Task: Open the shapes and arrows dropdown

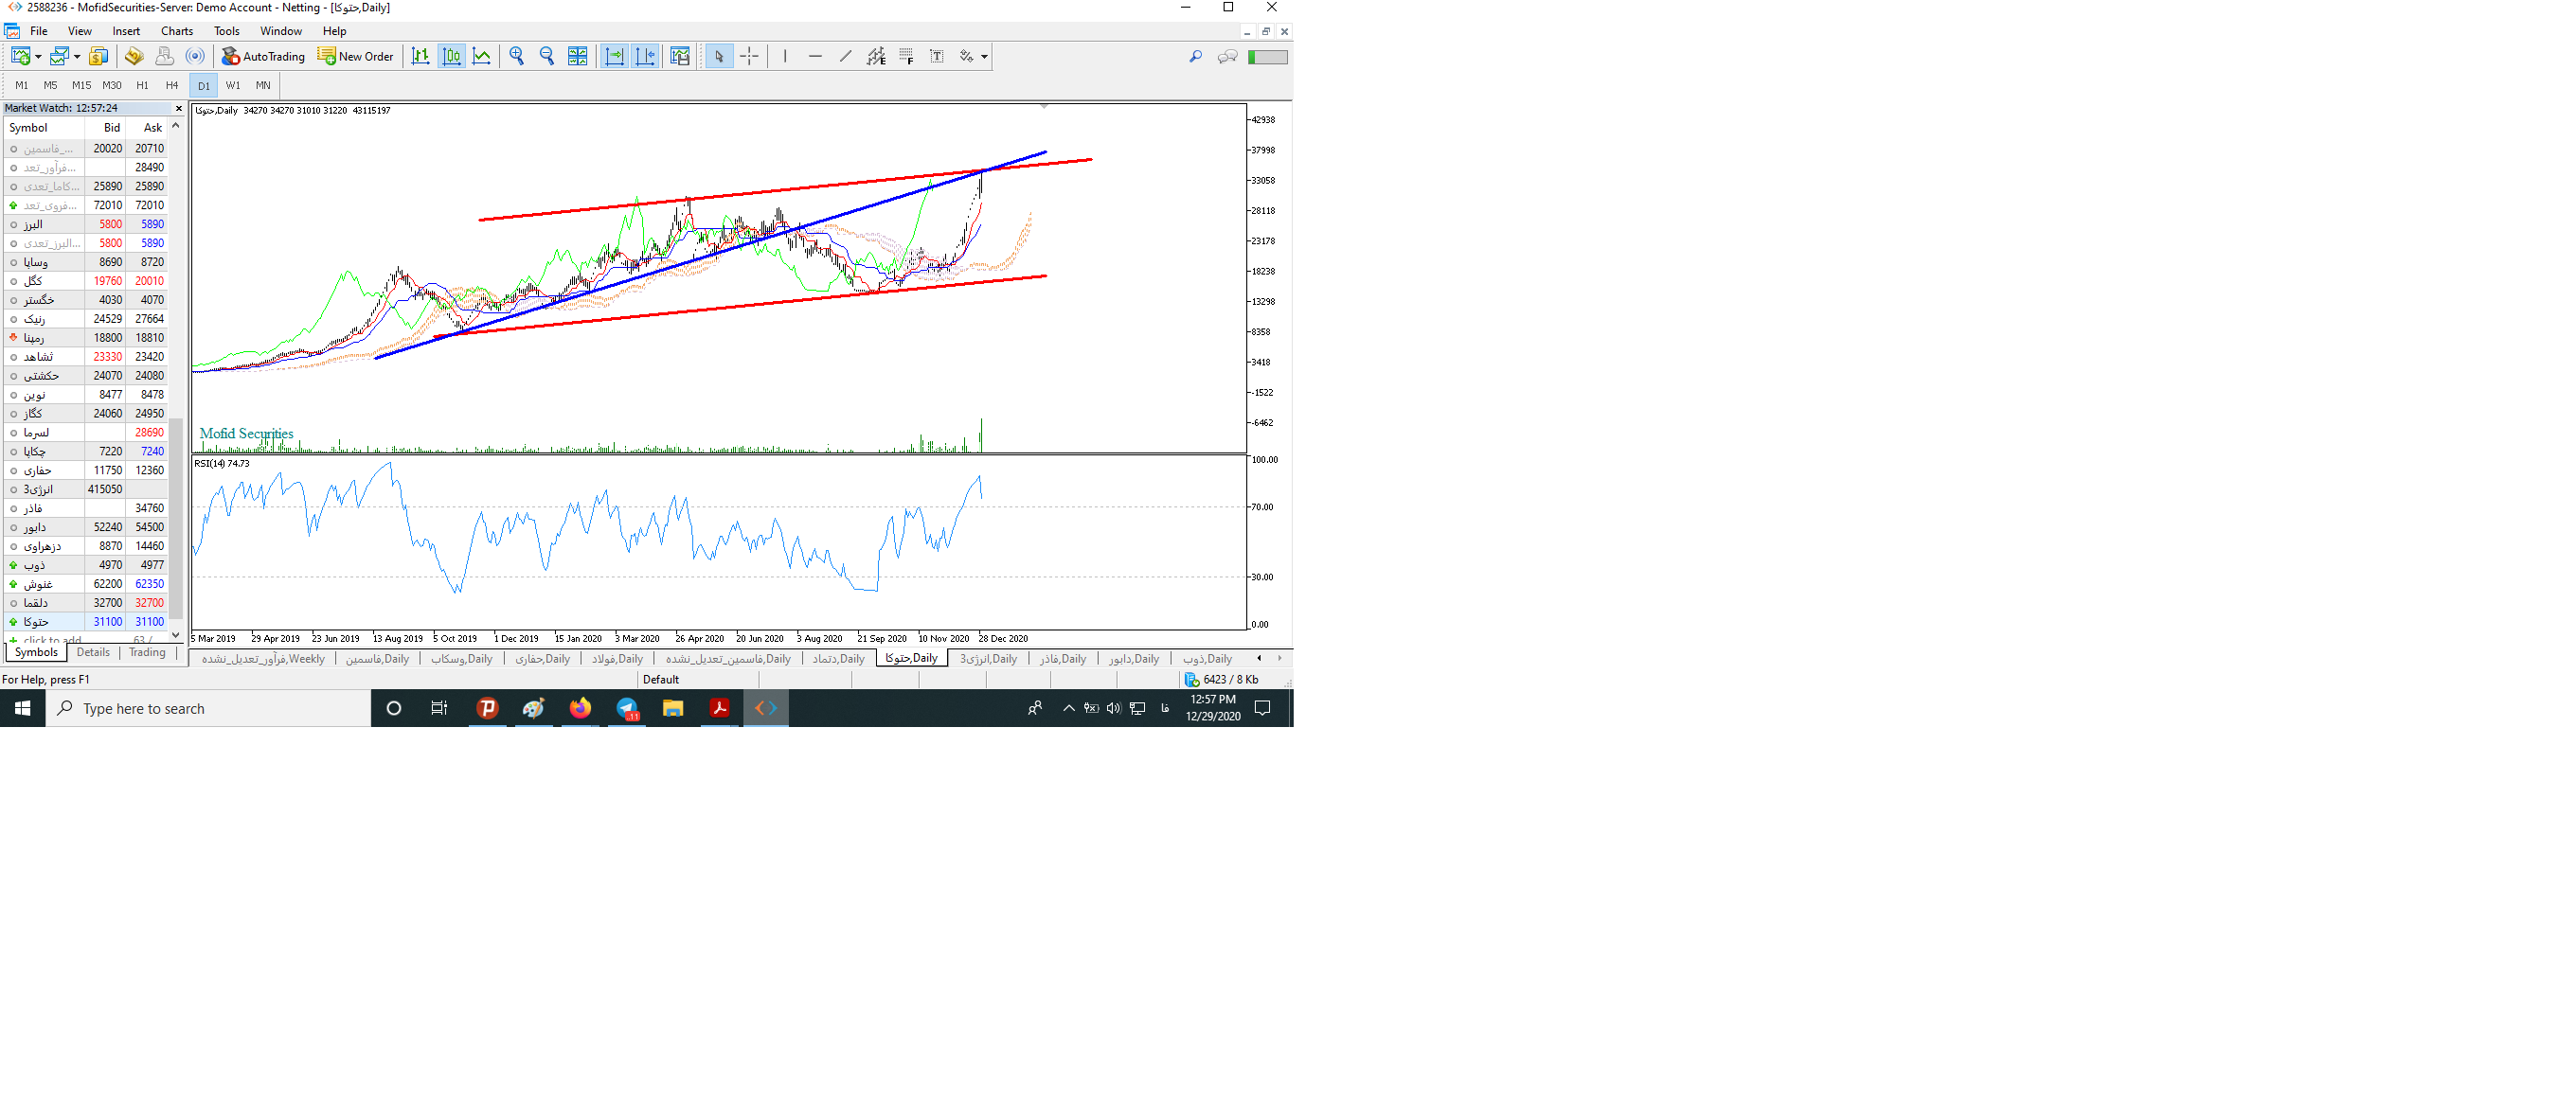Action: click(973, 56)
